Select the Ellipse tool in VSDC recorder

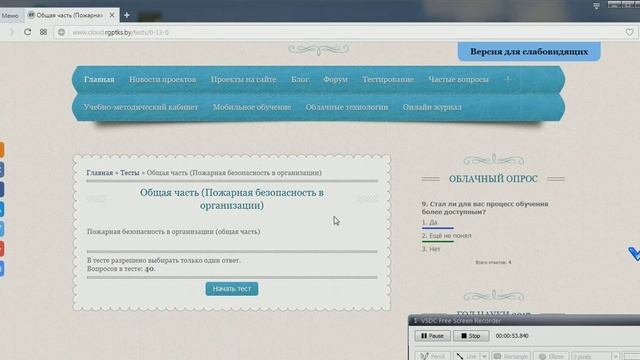(x=551, y=356)
